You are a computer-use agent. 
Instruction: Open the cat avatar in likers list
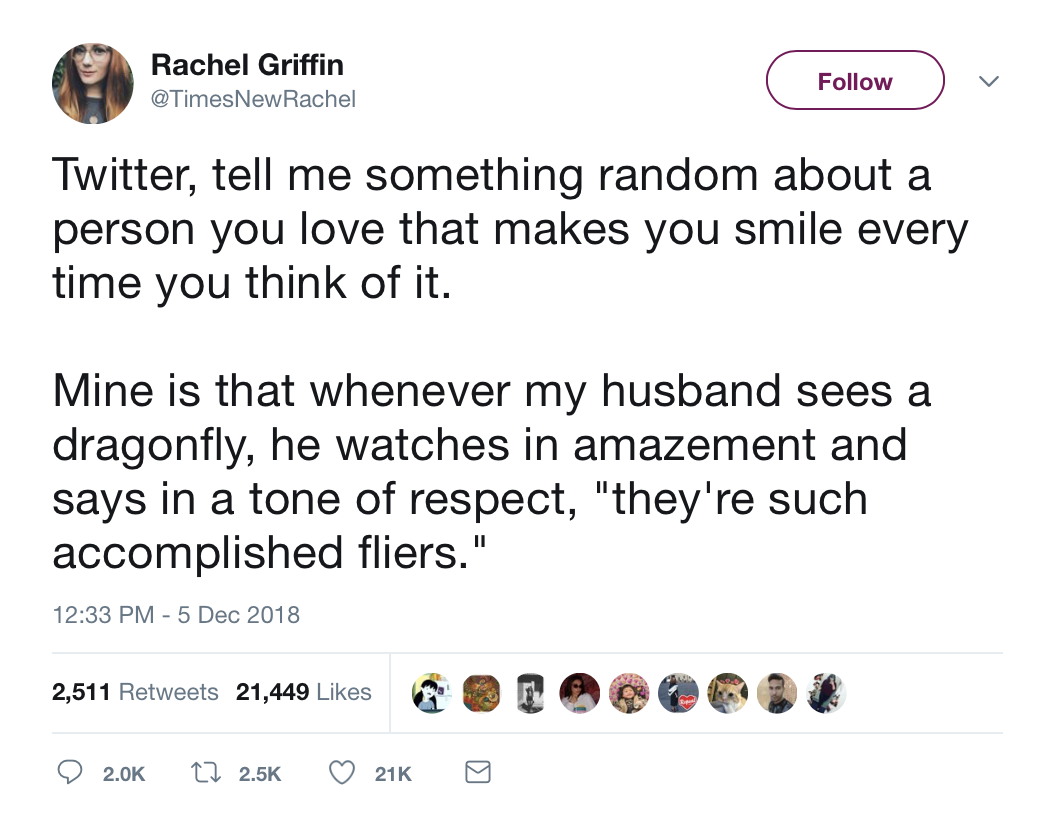pyautogui.click(x=728, y=692)
